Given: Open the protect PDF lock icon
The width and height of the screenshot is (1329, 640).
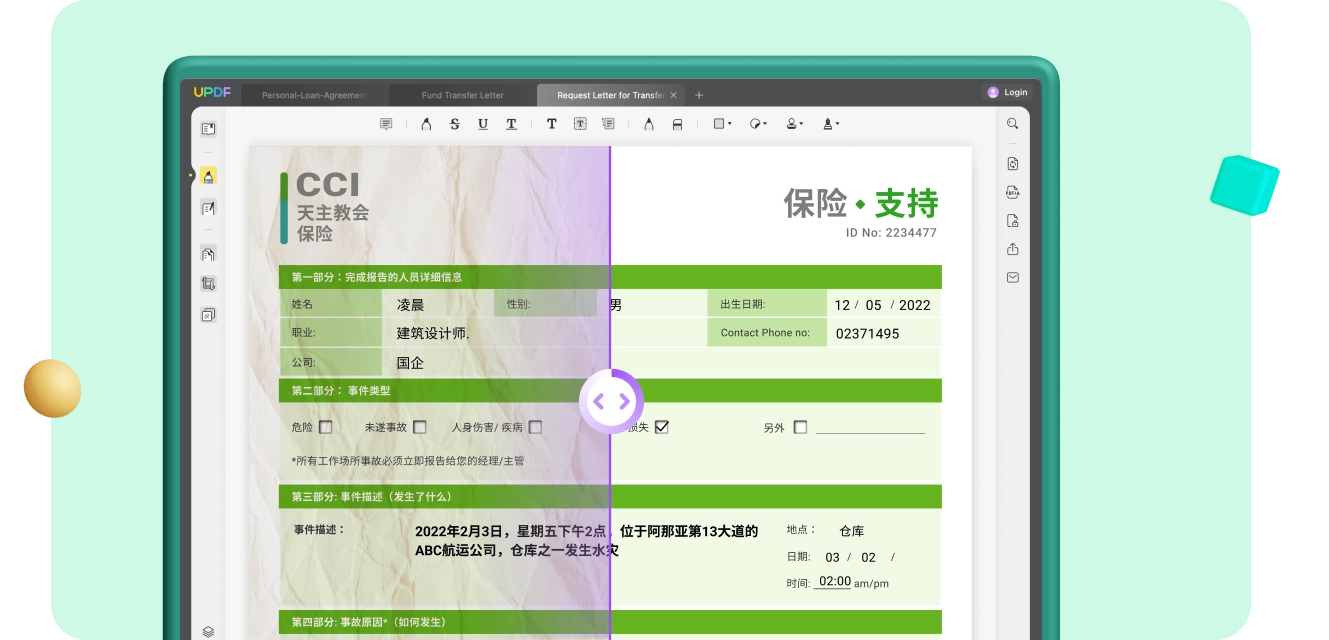Looking at the screenshot, I should click(1012, 221).
